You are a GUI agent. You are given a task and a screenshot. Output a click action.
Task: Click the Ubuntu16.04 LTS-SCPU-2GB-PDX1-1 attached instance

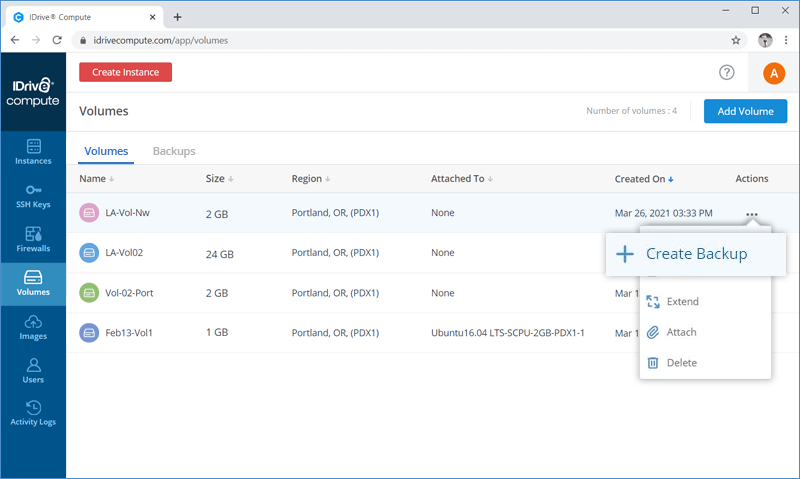pos(508,333)
